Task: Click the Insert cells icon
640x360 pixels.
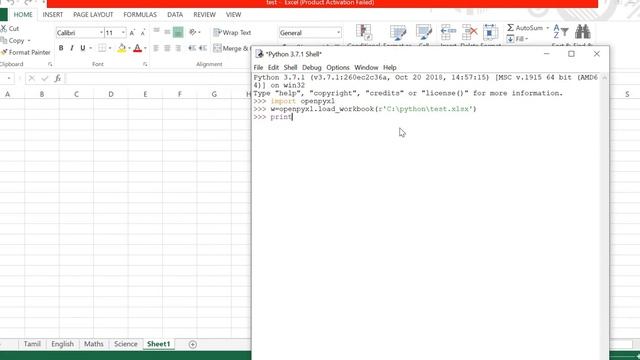Action: coord(448,32)
